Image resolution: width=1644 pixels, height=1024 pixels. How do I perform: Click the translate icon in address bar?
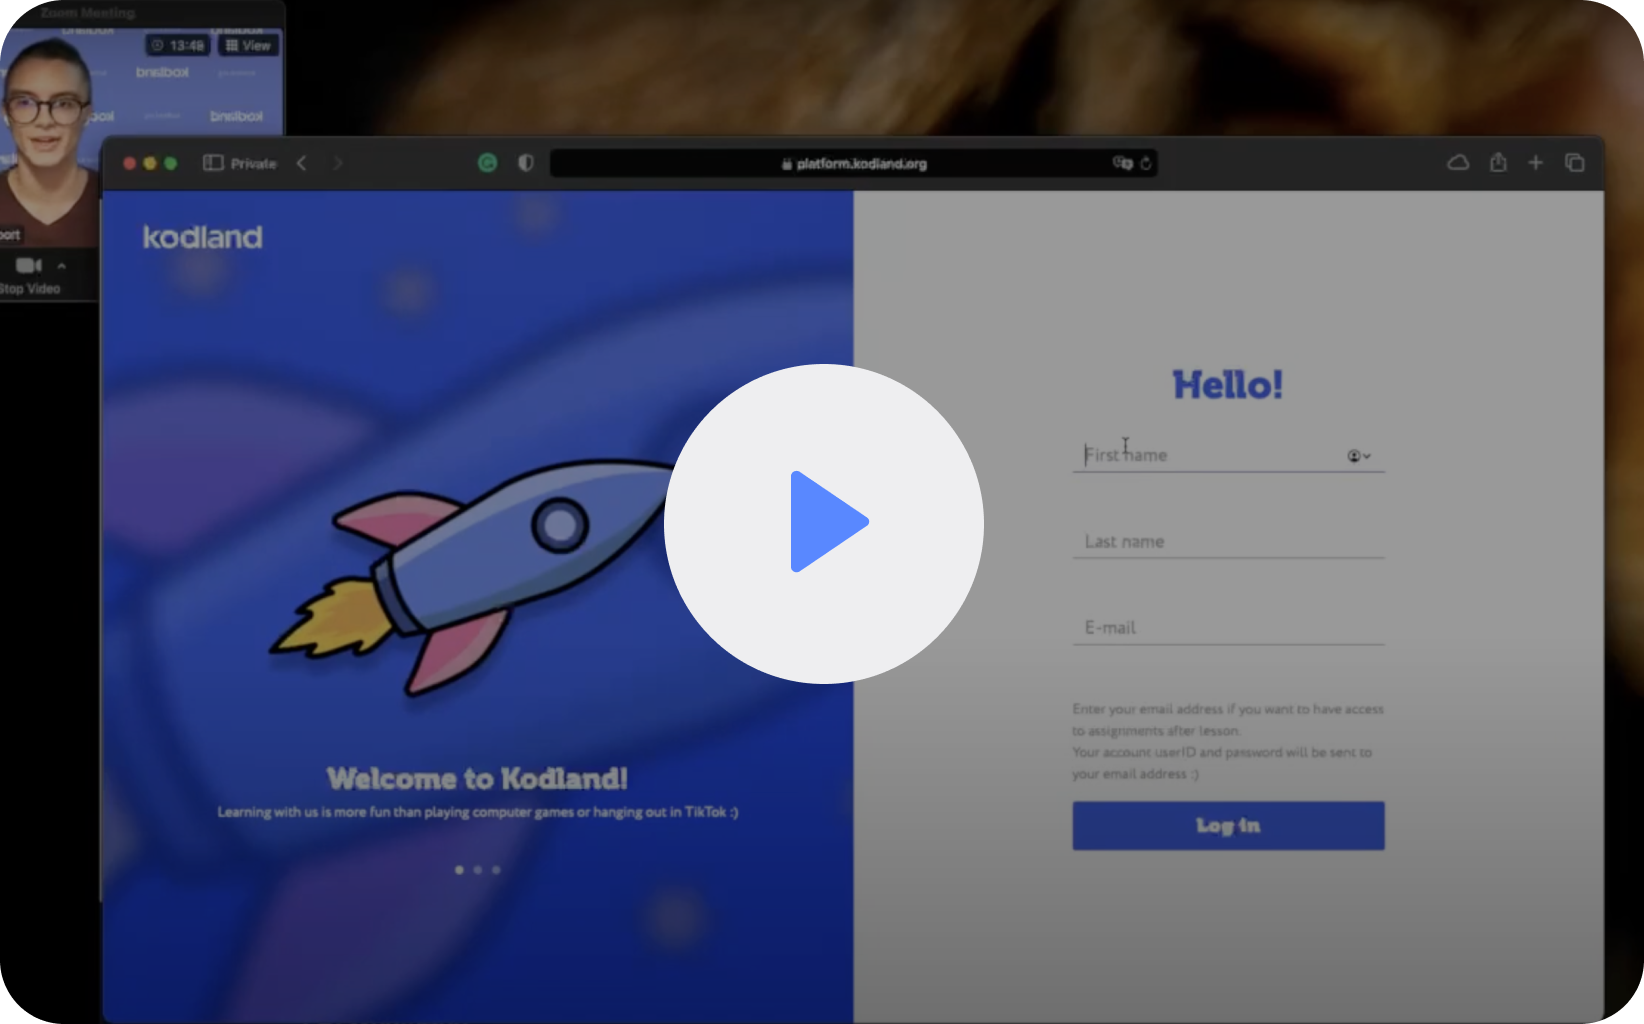[x=1123, y=163]
